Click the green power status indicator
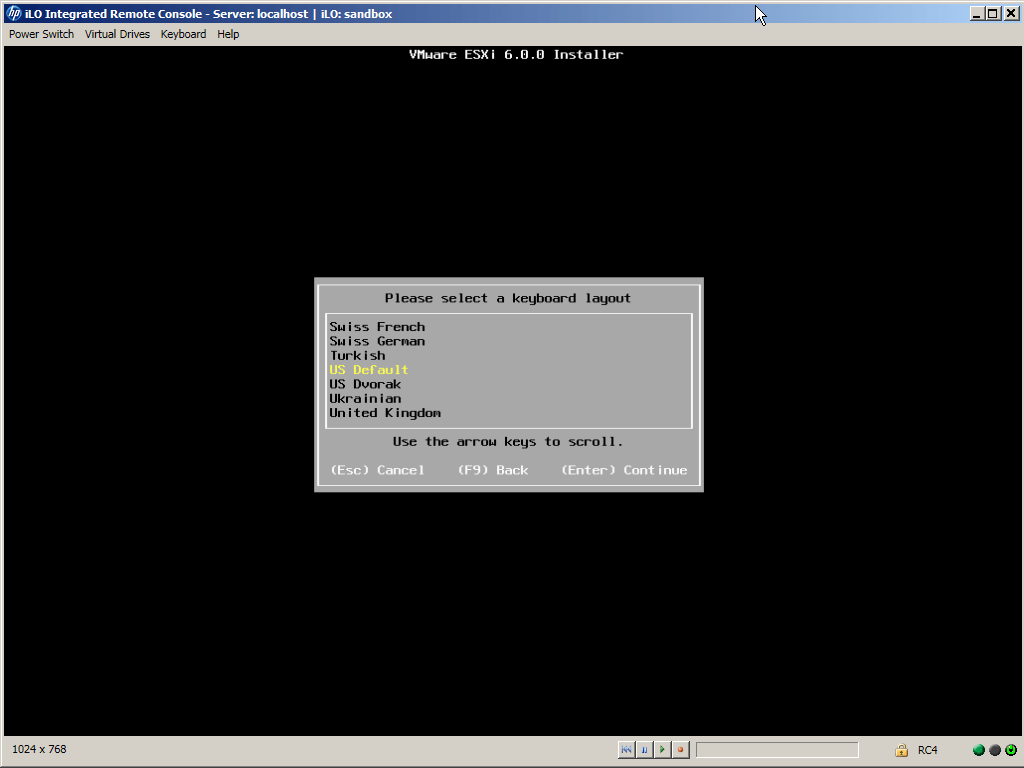Viewport: 1024px width, 768px height. point(1011,750)
